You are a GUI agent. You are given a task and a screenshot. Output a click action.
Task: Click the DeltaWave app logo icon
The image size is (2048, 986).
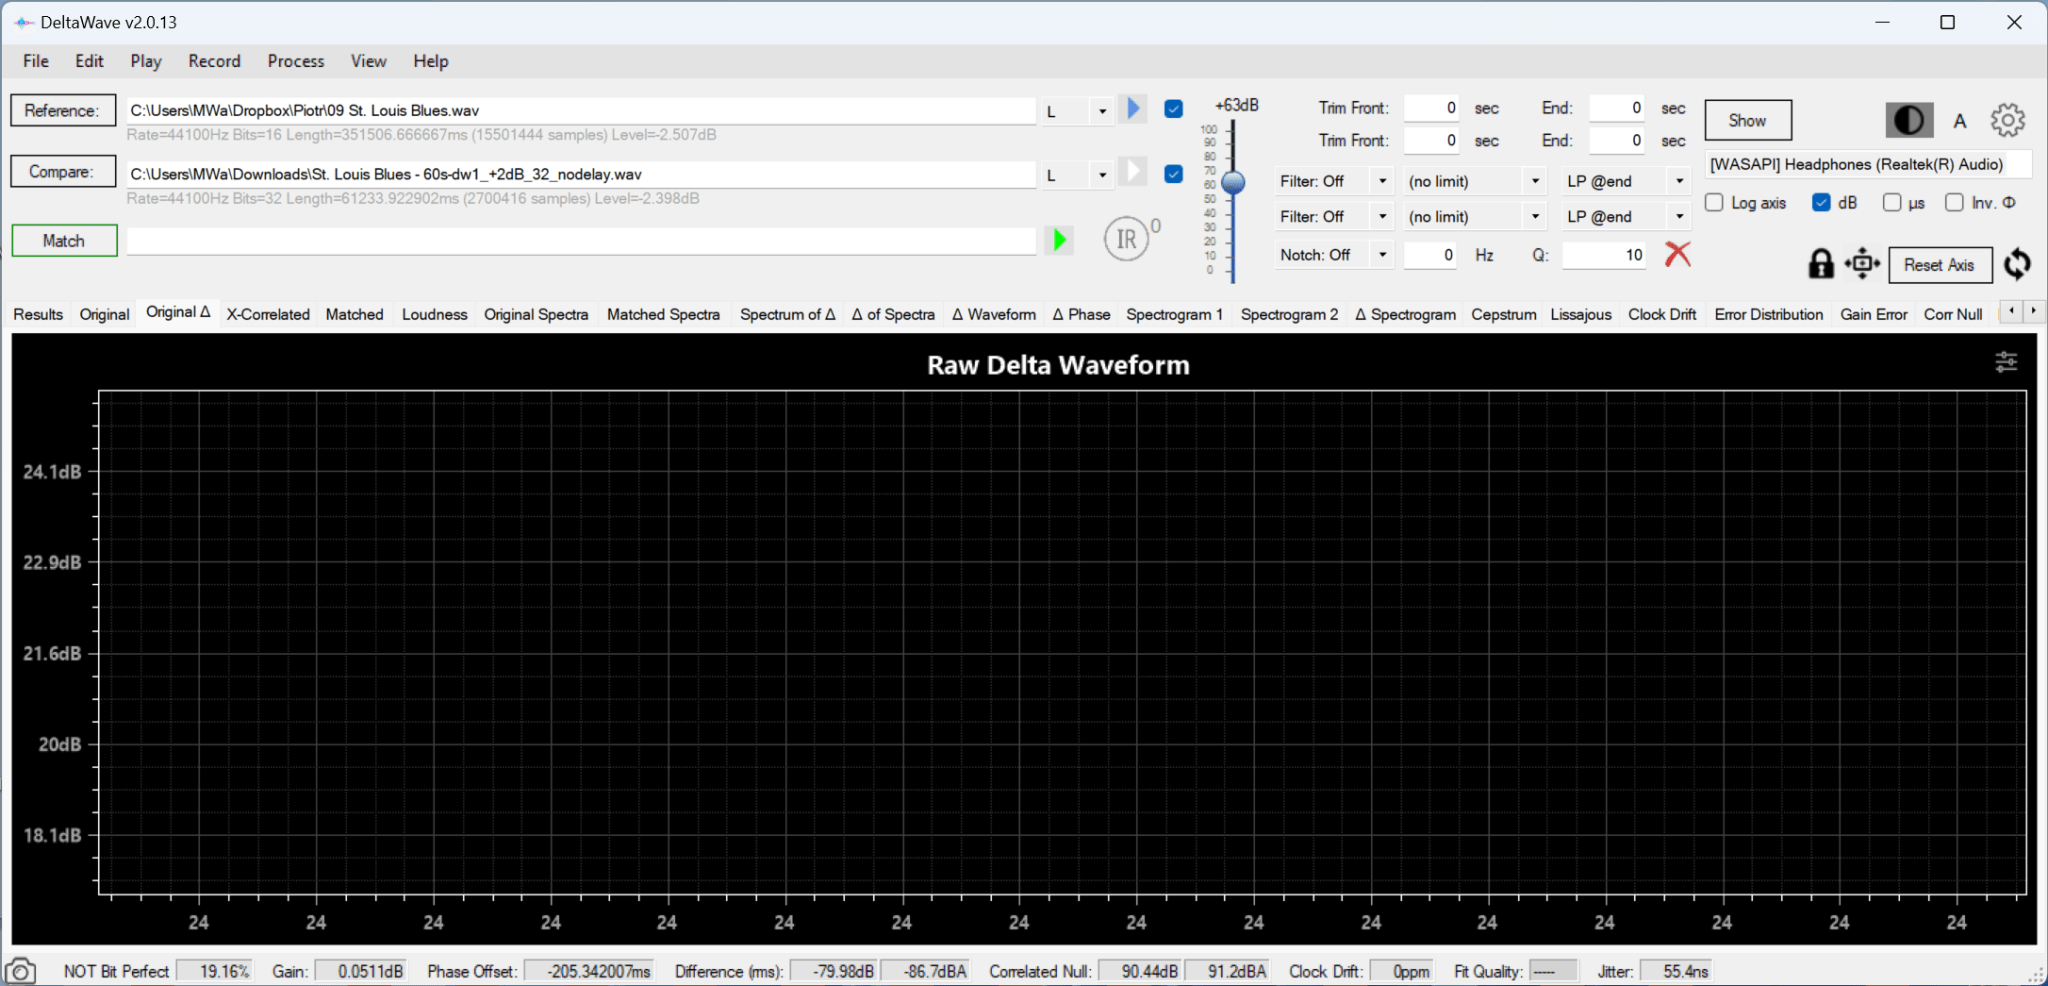[23, 22]
